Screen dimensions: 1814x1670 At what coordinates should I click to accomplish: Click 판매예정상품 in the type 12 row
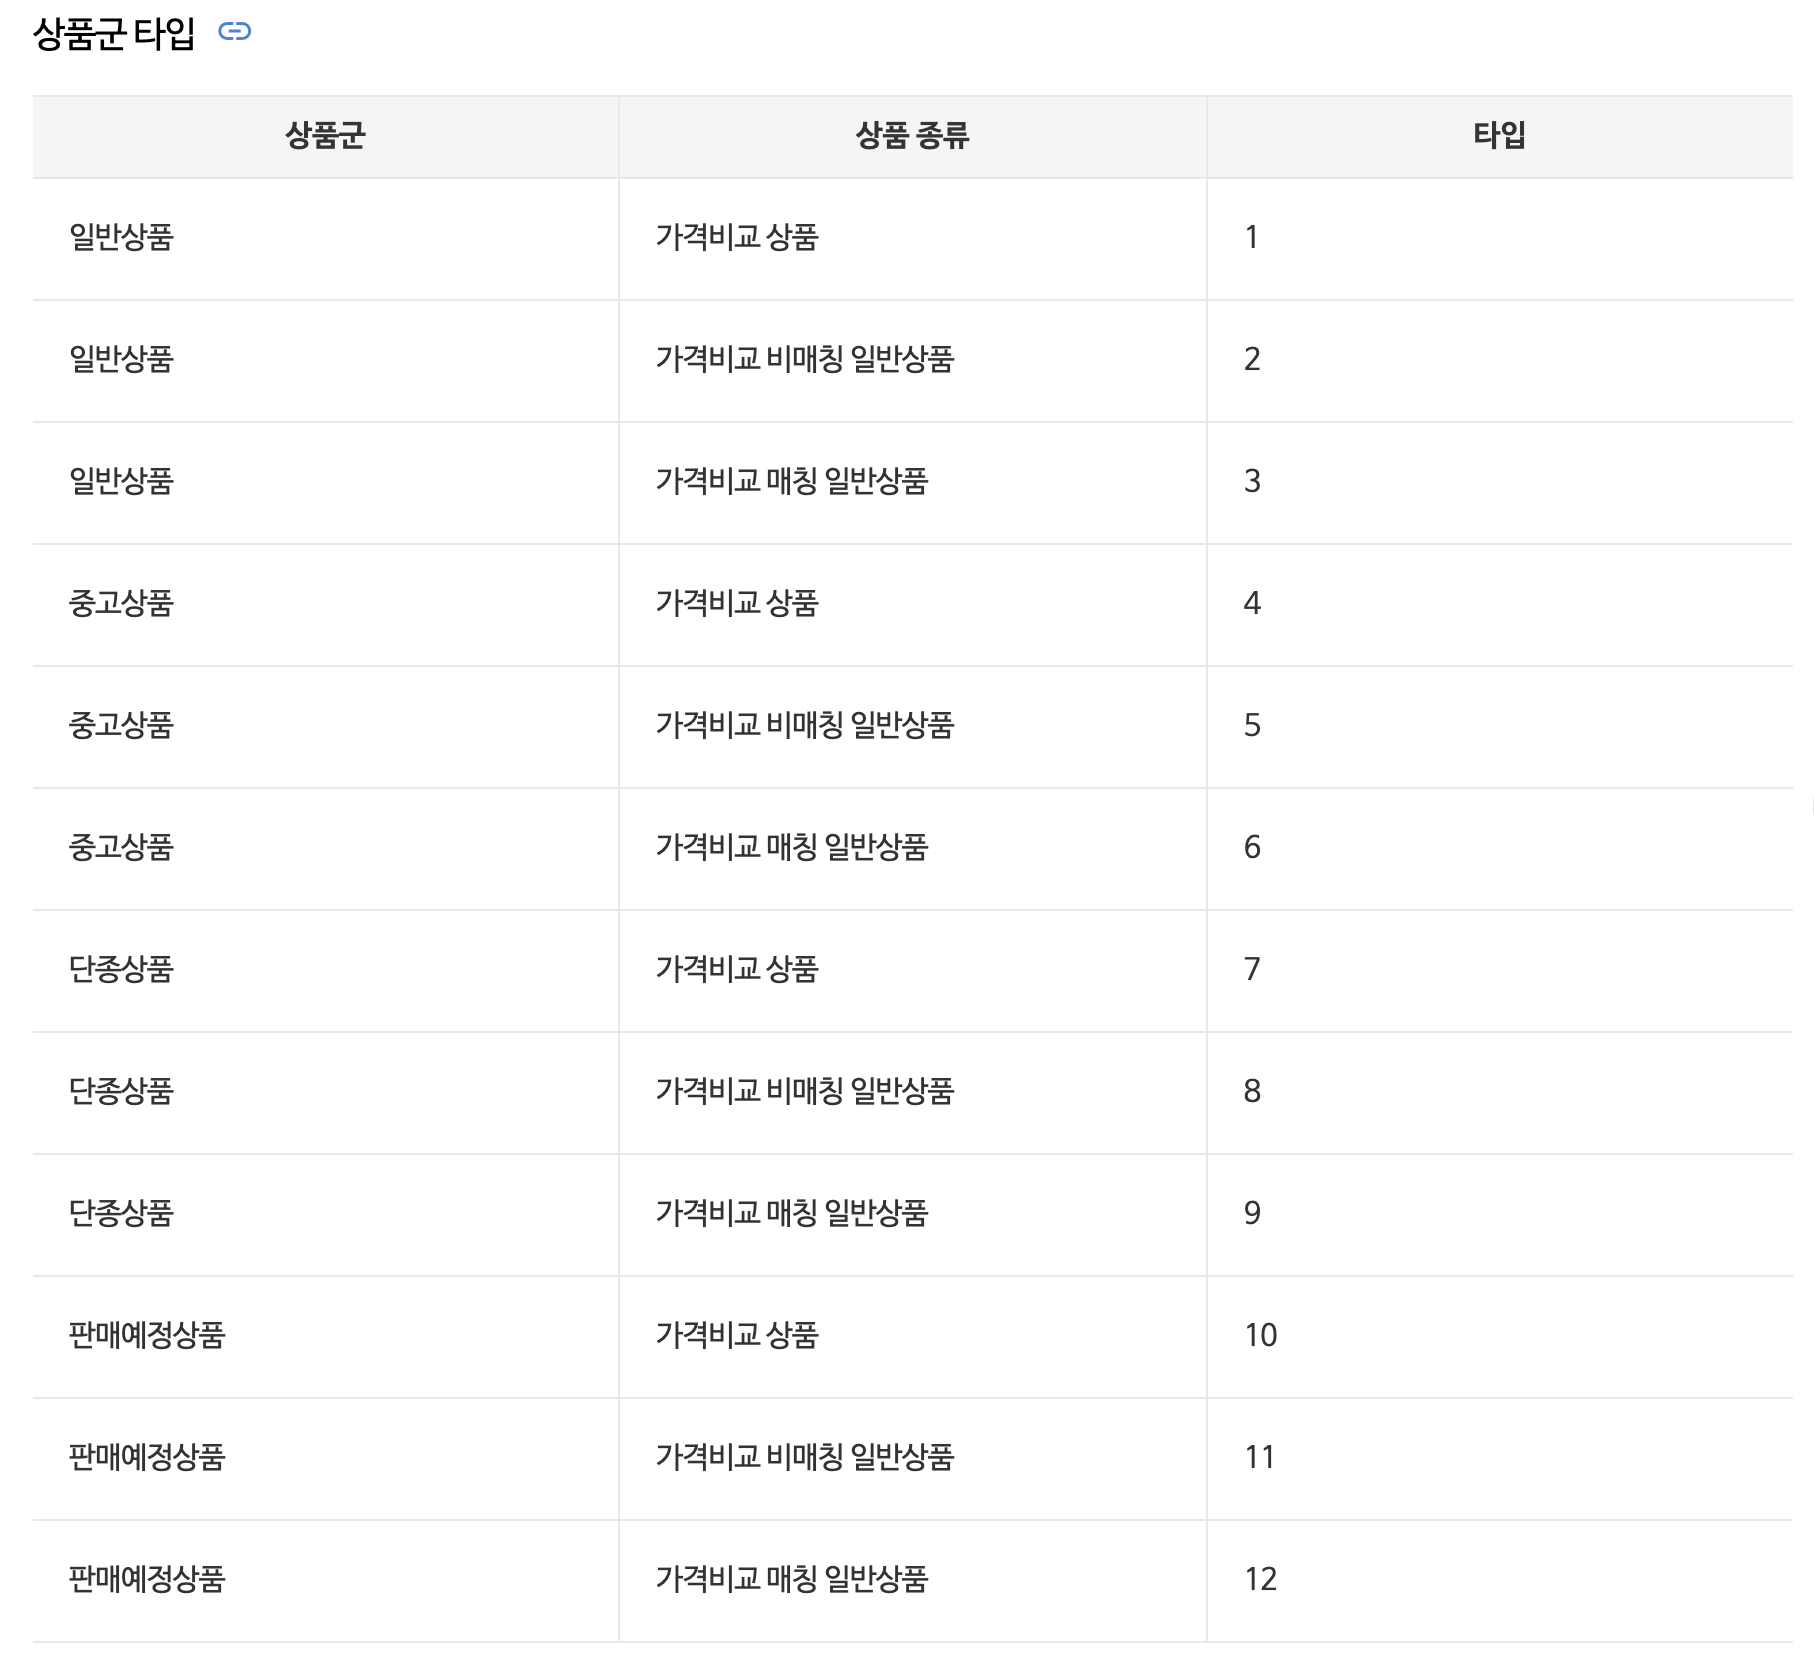coord(147,1579)
